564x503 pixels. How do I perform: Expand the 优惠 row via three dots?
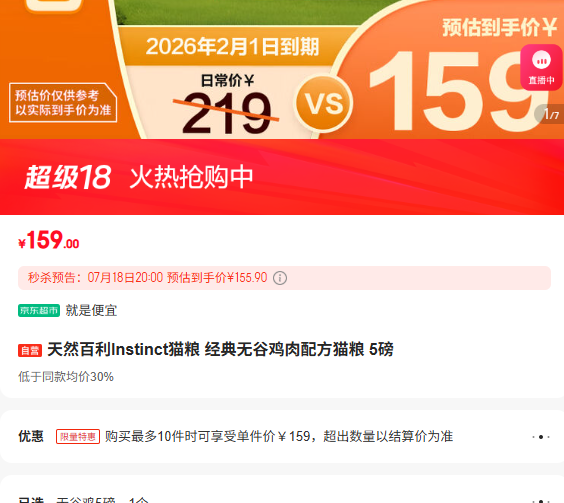click(x=541, y=437)
